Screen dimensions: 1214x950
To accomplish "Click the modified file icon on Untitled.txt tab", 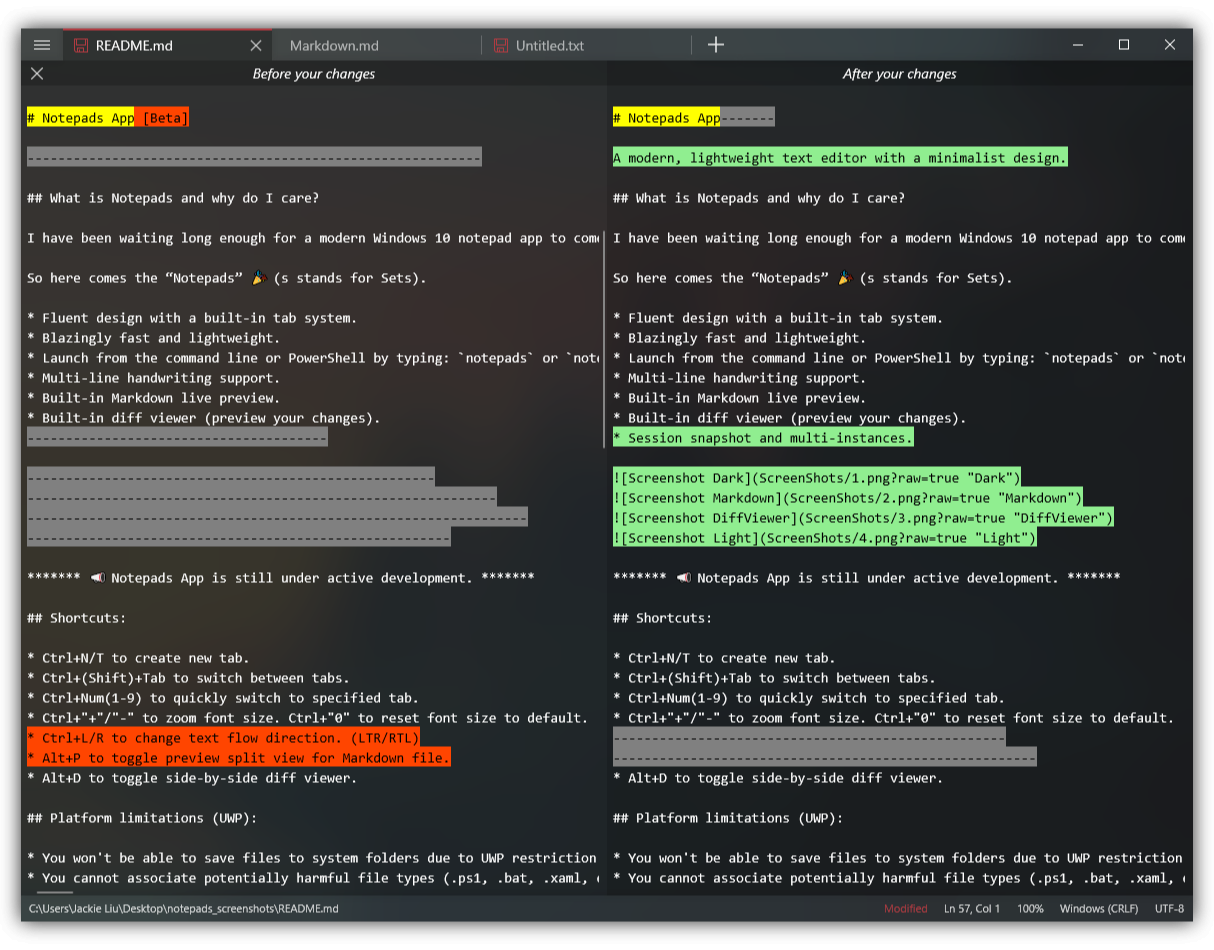I will 501,46.
